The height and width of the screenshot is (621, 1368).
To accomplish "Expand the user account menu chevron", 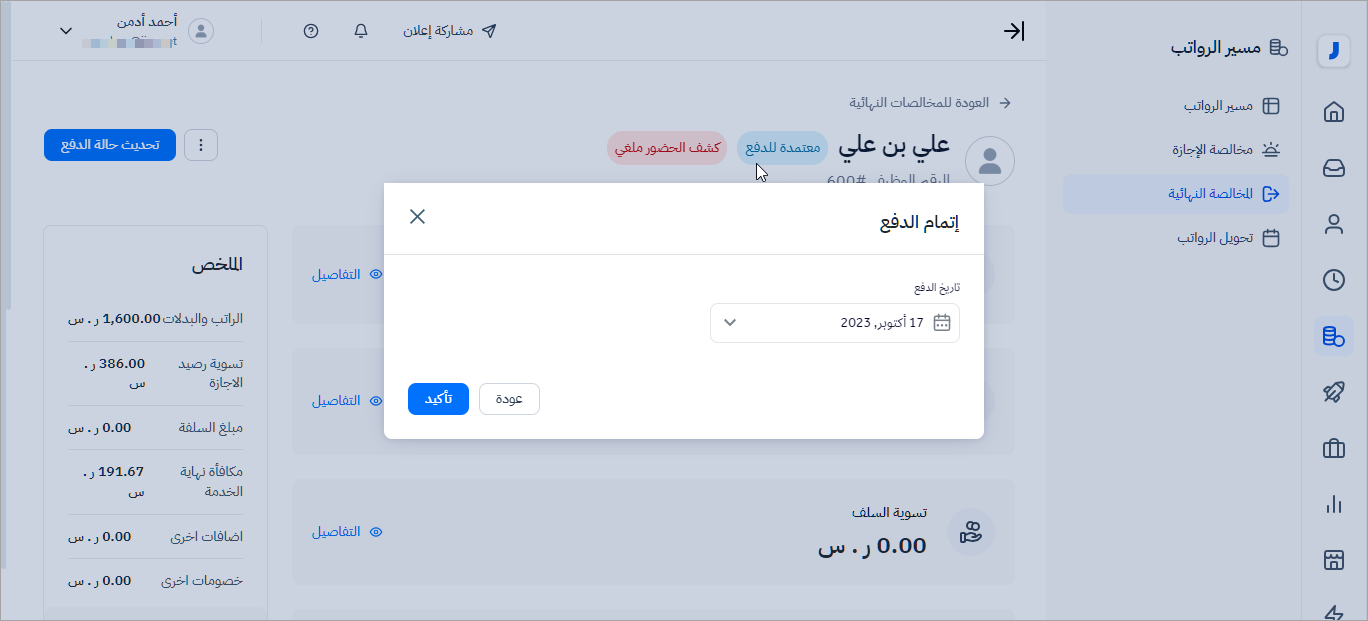I will pyautogui.click(x=66, y=31).
